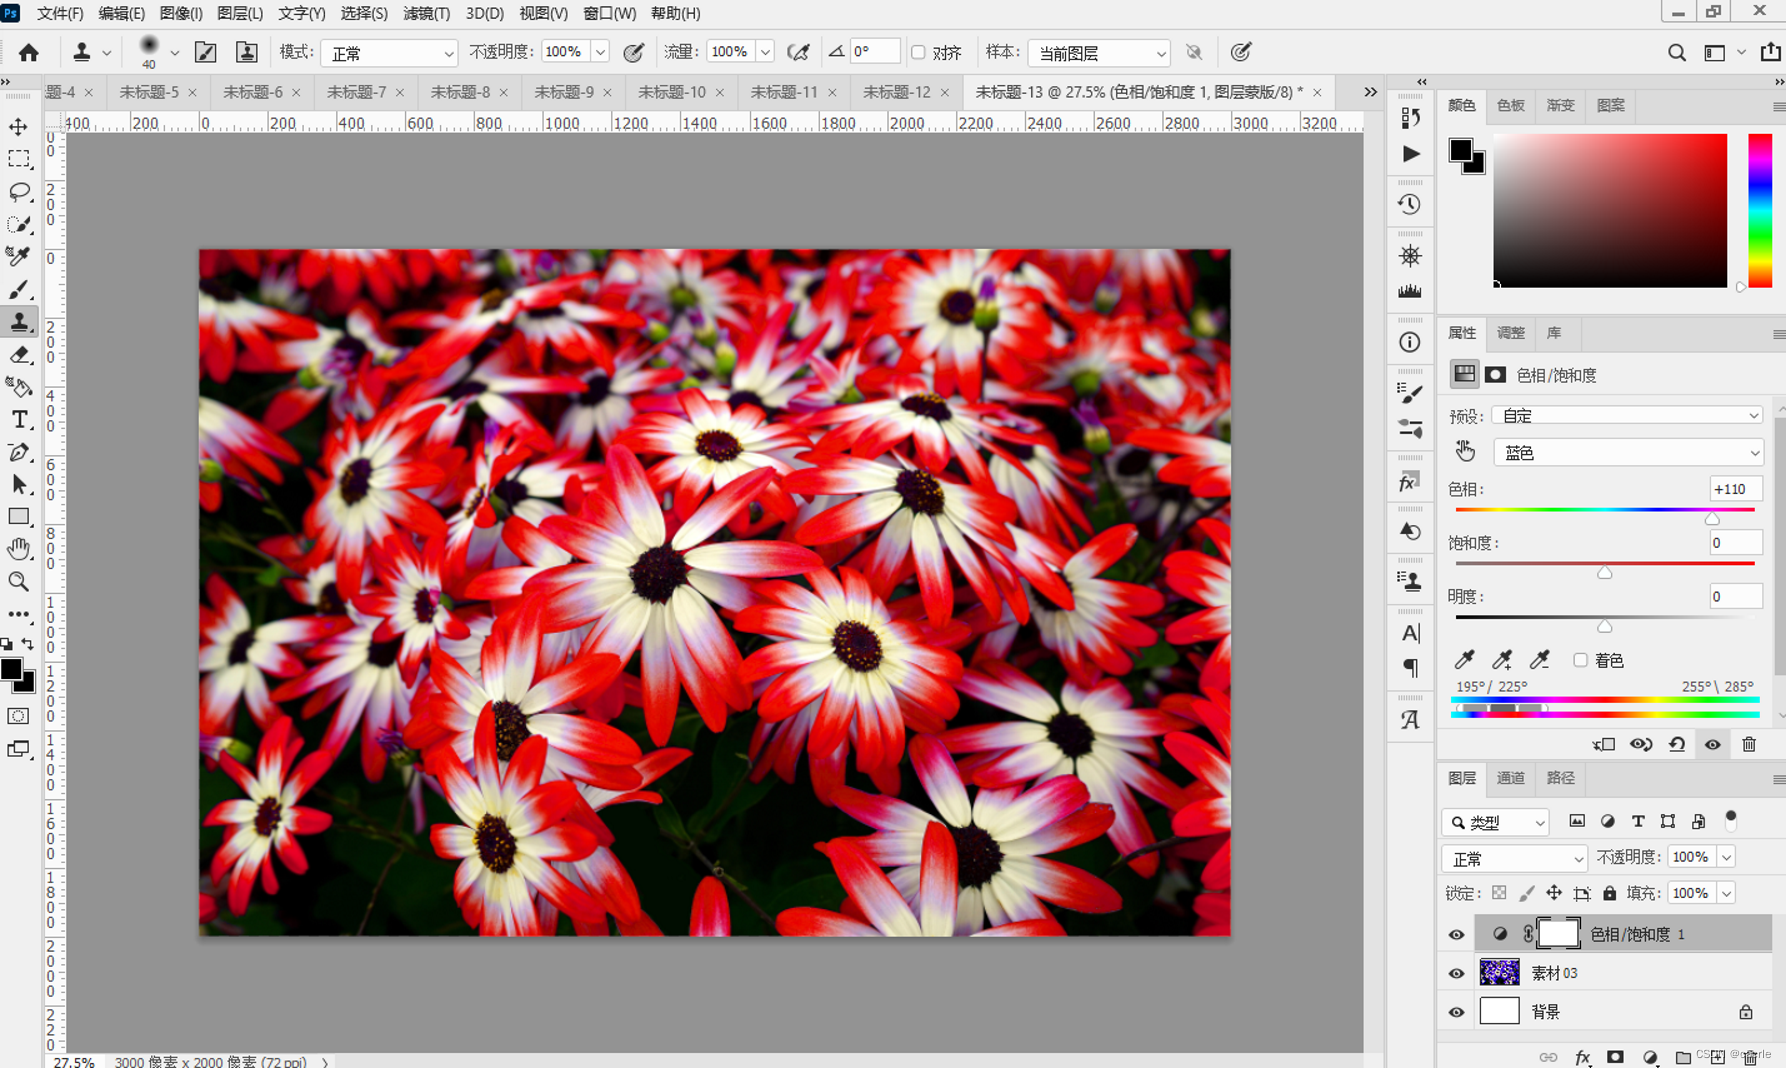The height and width of the screenshot is (1068, 1786).
Task: Click the on-image adjustment hand tool
Action: point(1465,452)
